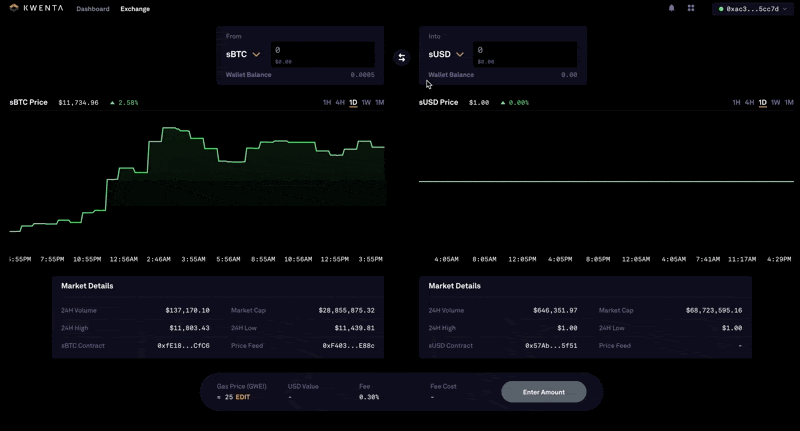Select 1M range on sBTC chart
This screenshot has width=800, height=431.
tap(380, 103)
